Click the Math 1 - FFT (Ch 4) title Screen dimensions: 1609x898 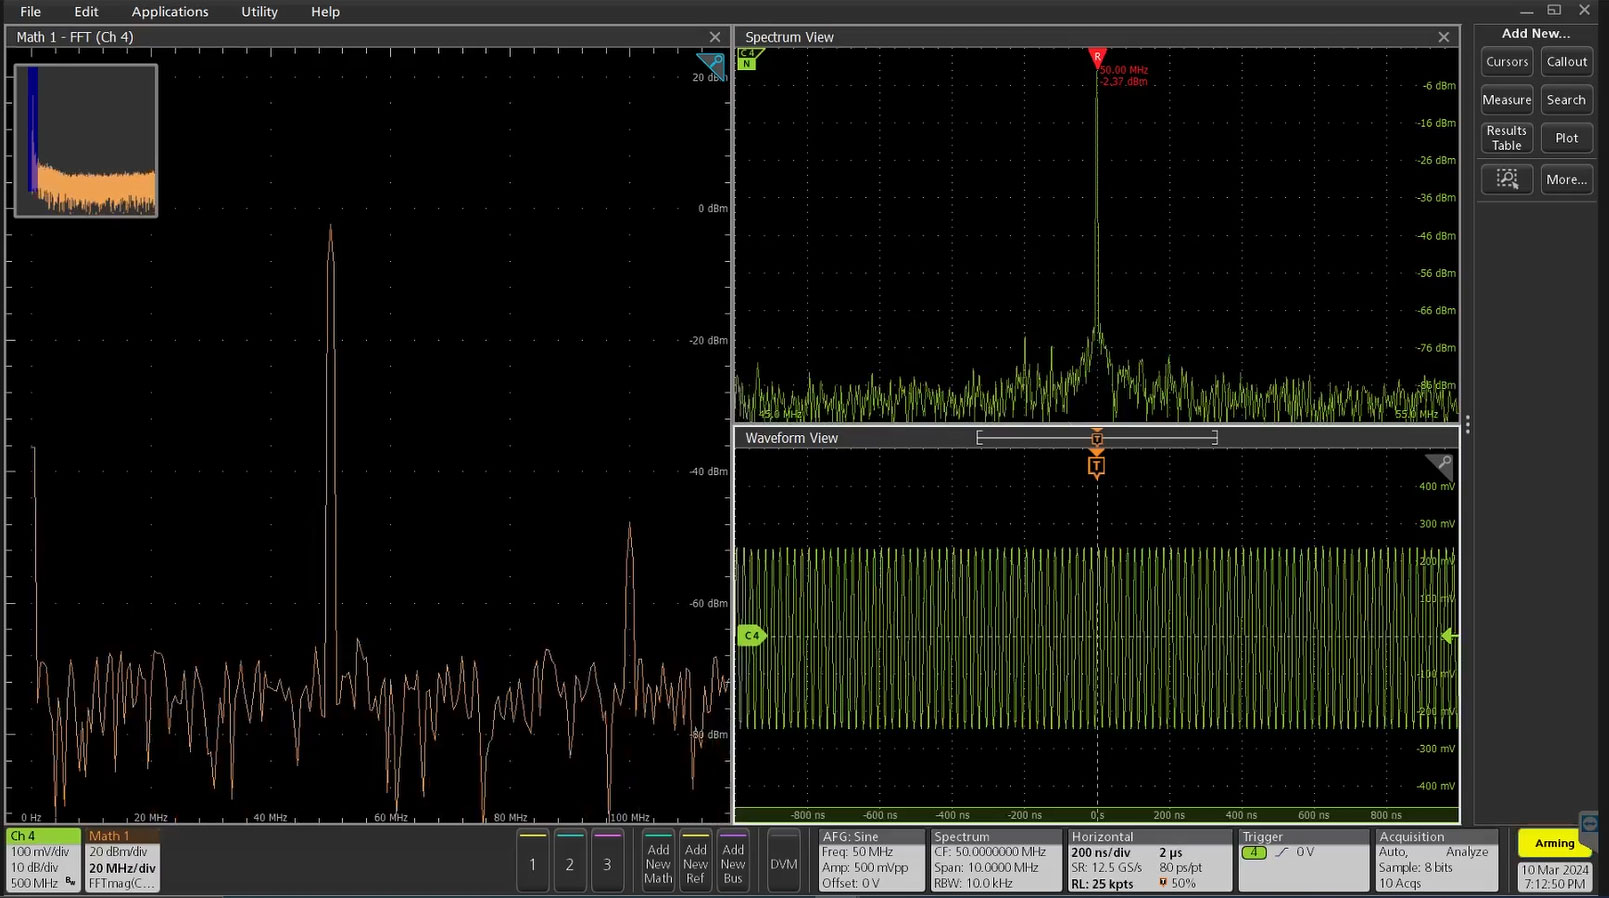(75, 37)
